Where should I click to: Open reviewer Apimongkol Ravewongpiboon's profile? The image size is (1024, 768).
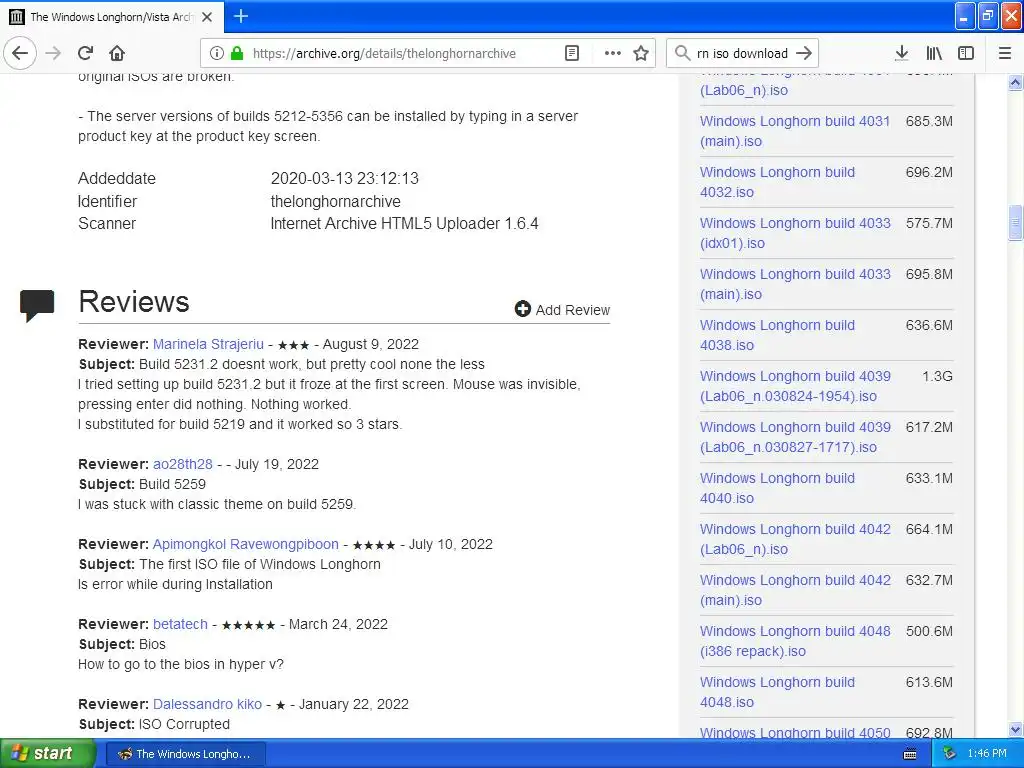point(246,544)
